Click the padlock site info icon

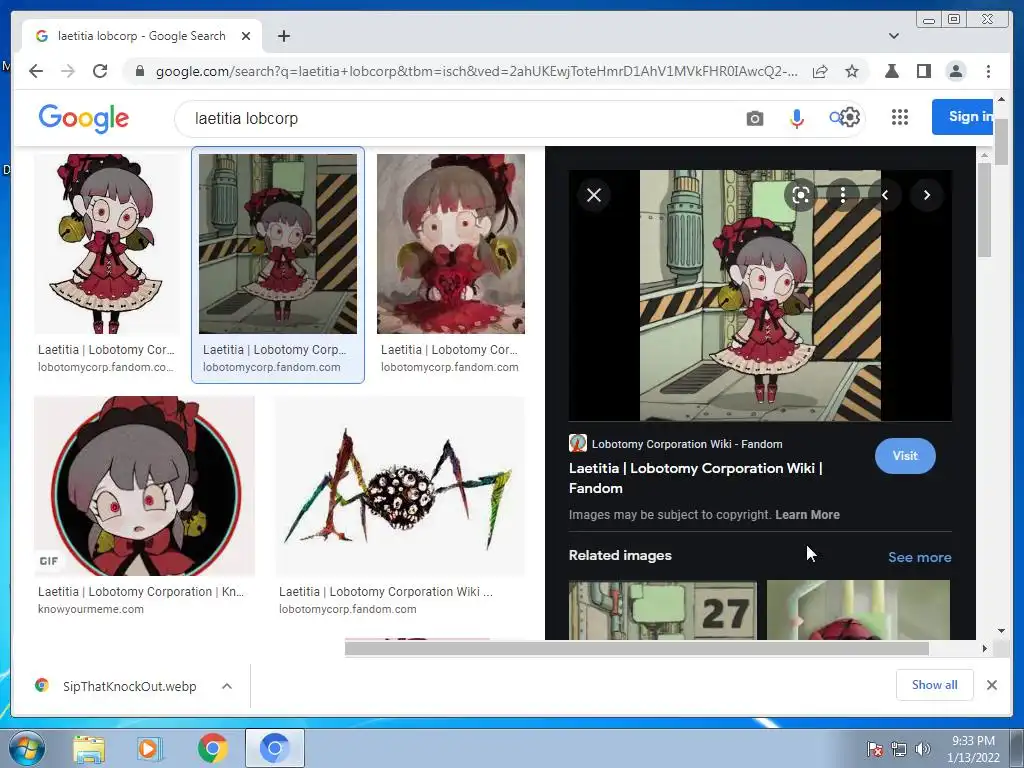[139, 71]
